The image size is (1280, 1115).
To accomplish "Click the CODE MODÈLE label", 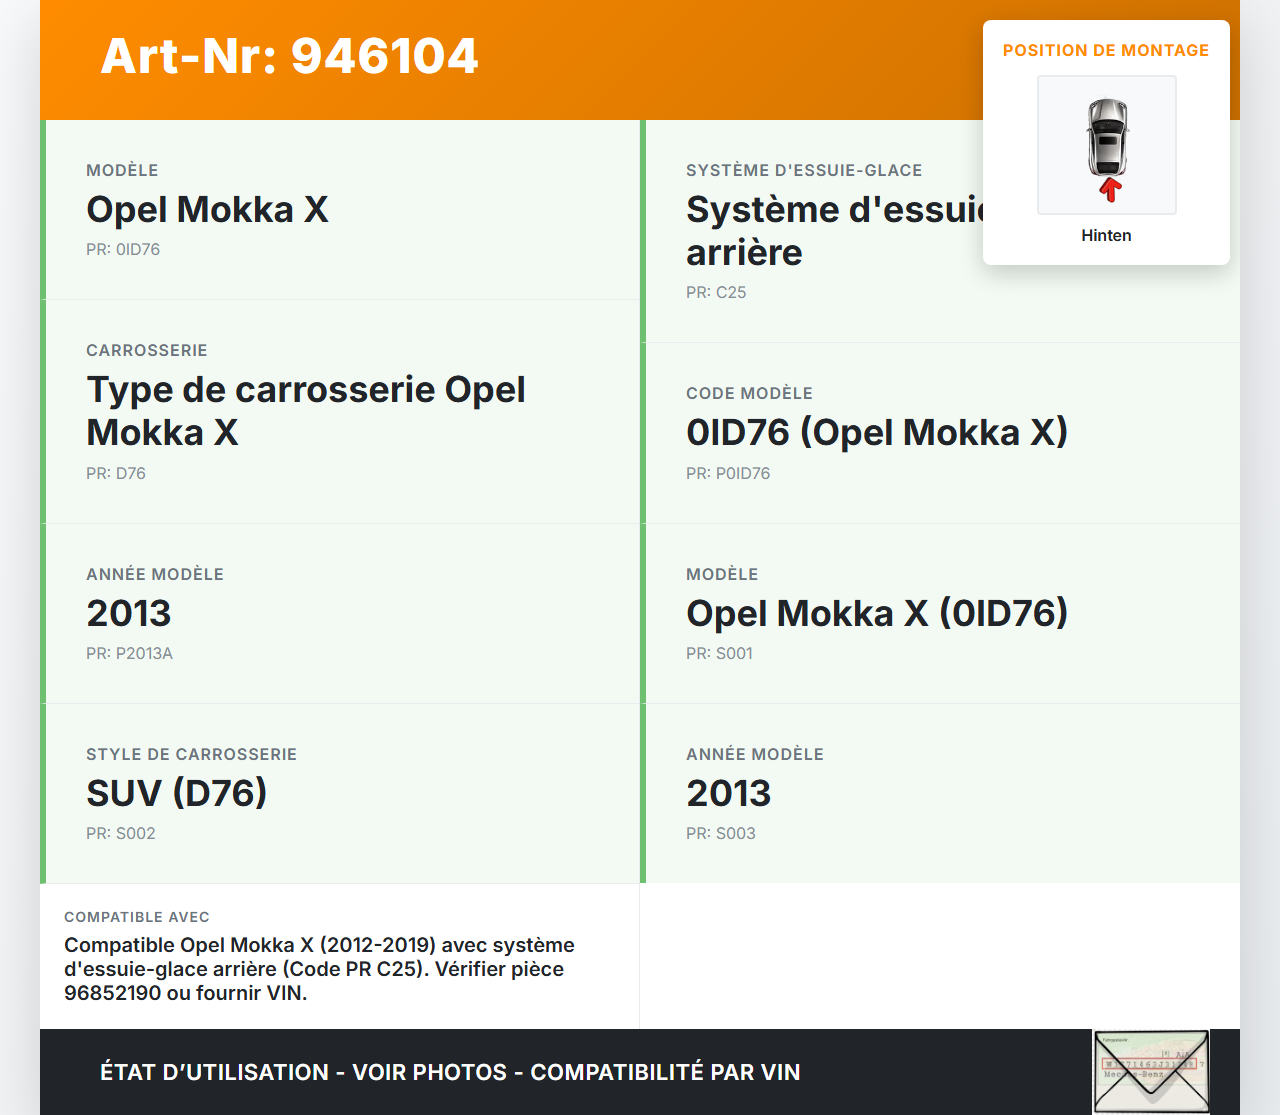I will (x=749, y=393).
